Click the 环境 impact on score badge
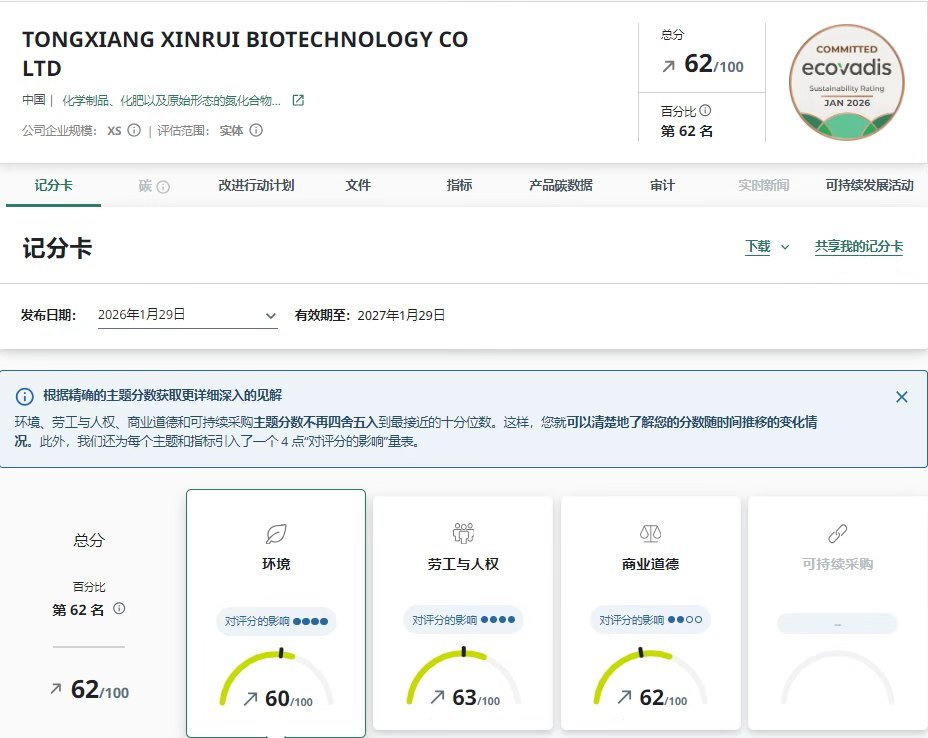 click(276, 621)
